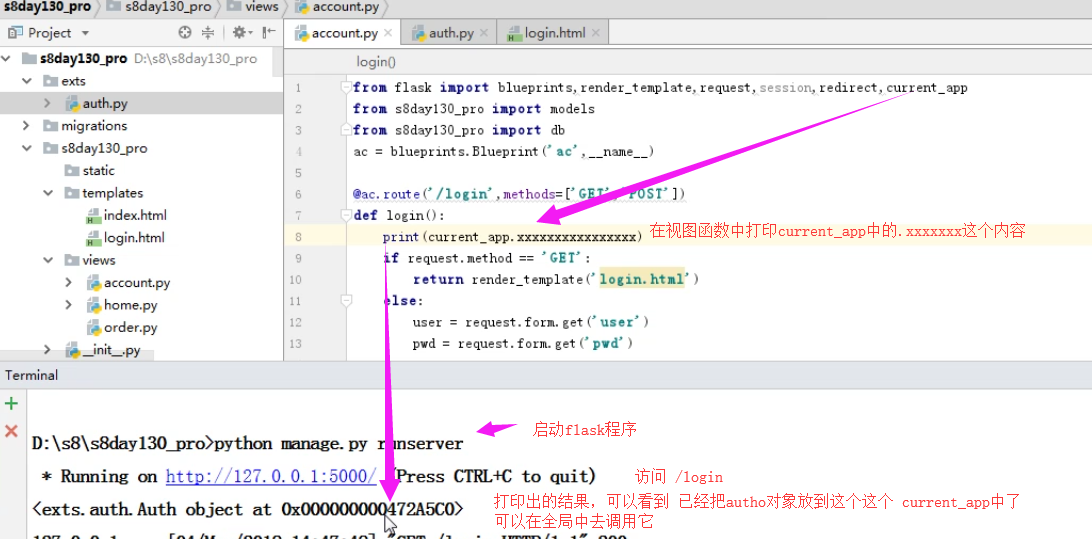Click the login() structure breadcrumb

[376, 62]
